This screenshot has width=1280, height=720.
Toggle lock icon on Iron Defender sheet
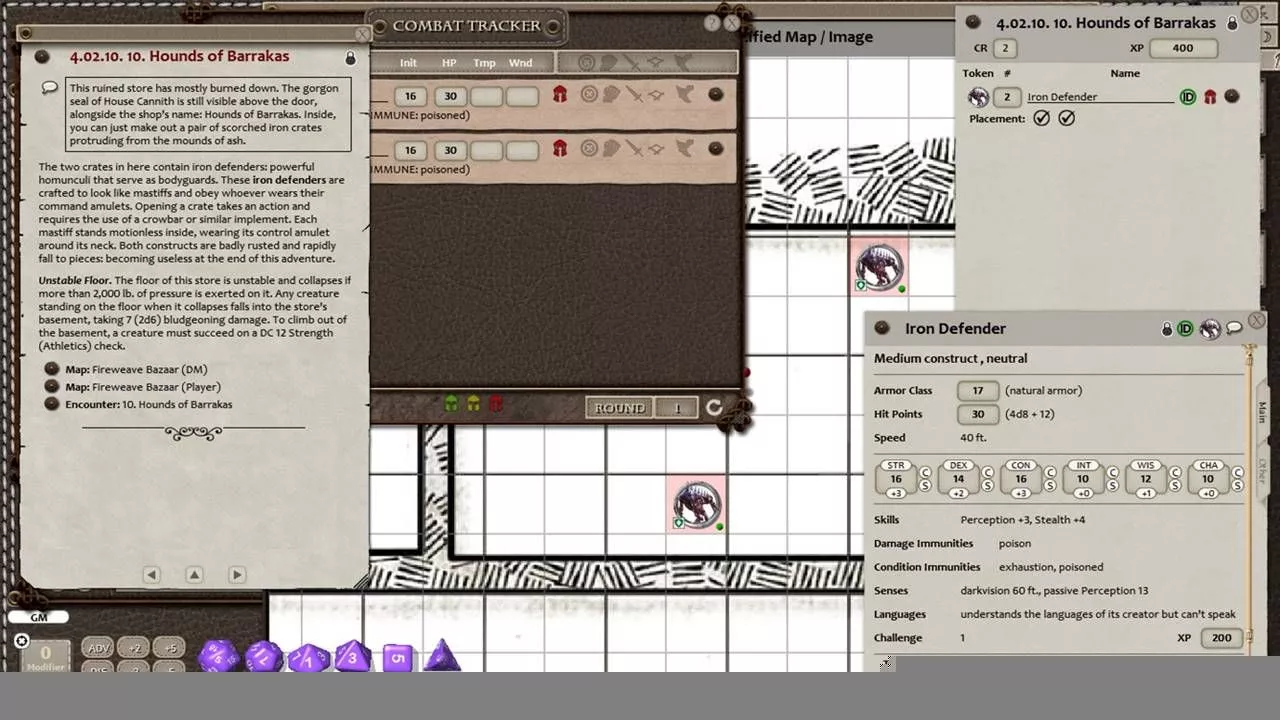tap(1166, 329)
